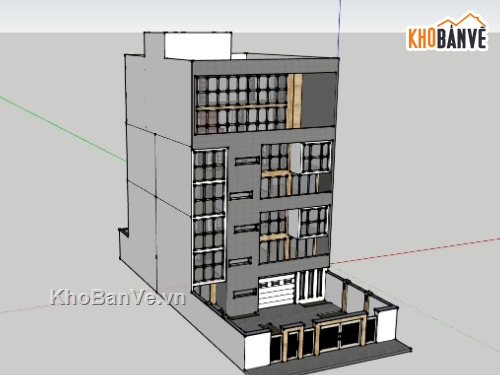Select the red dashed axis line at right
The image size is (500, 375).
pos(415,251)
